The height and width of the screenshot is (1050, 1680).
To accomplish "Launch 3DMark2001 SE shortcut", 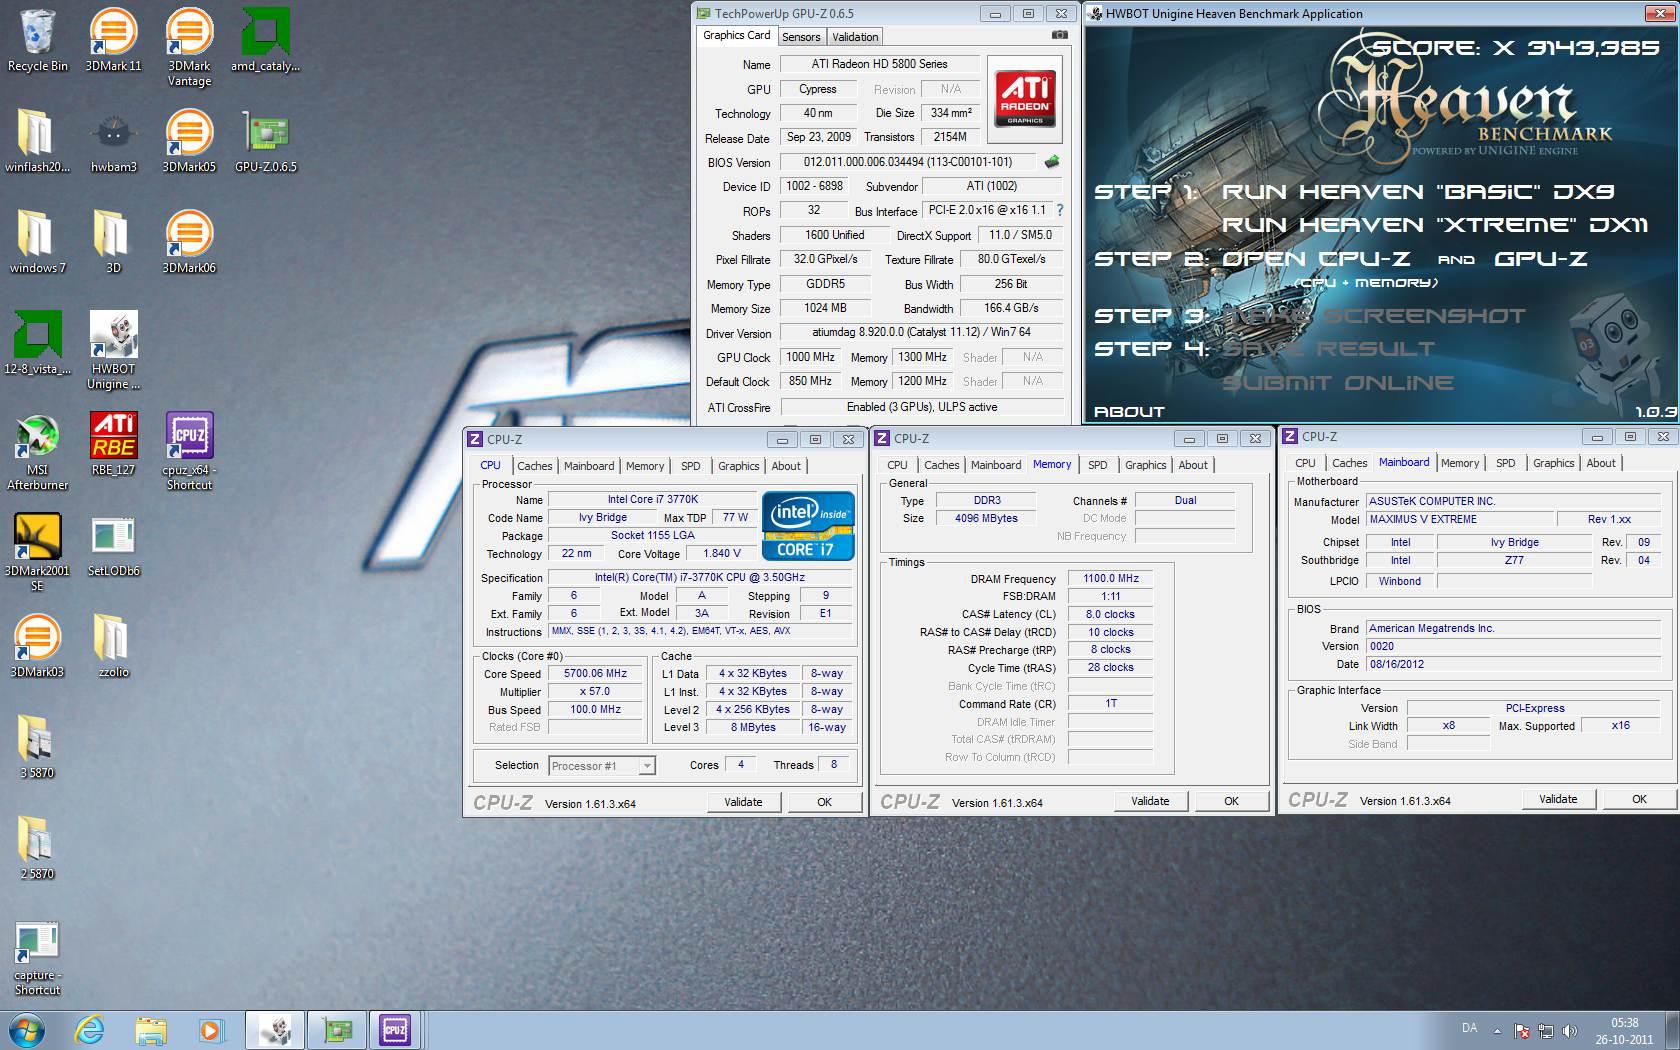I will [37, 552].
